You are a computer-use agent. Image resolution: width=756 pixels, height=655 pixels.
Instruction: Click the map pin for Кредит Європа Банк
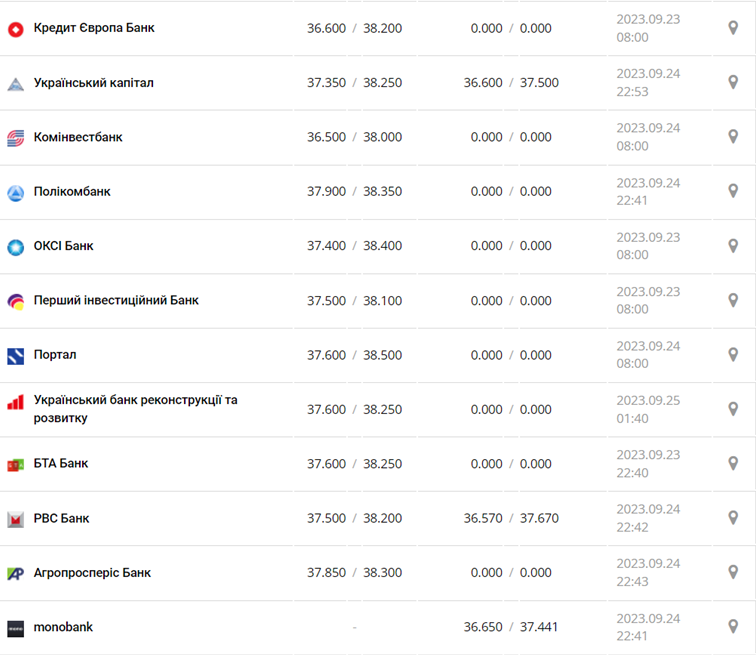coord(733,28)
